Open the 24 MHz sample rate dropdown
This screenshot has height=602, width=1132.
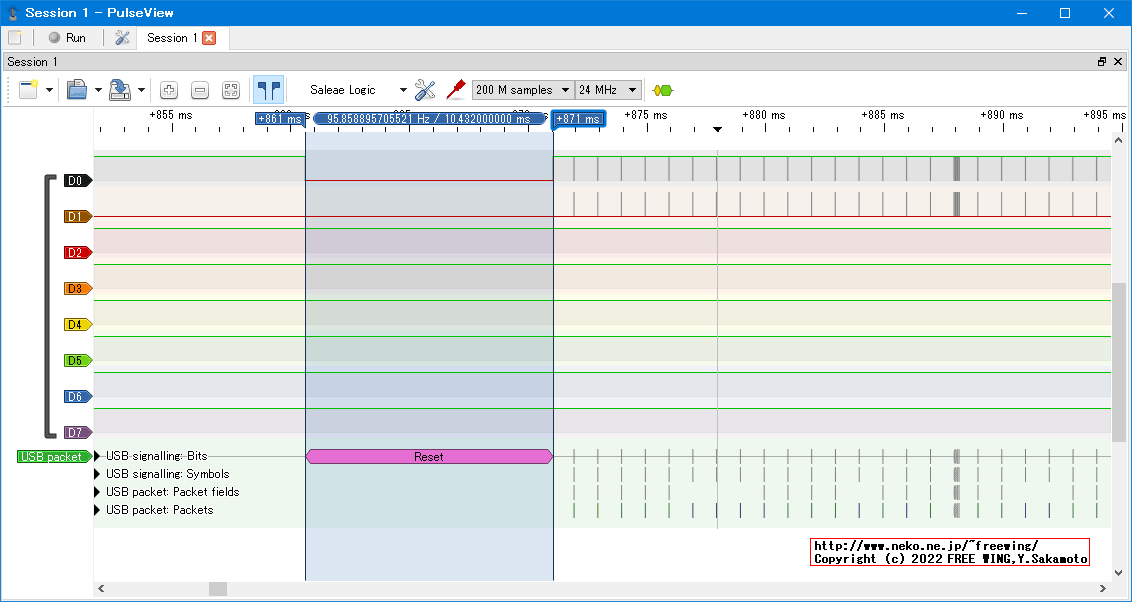[608, 90]
